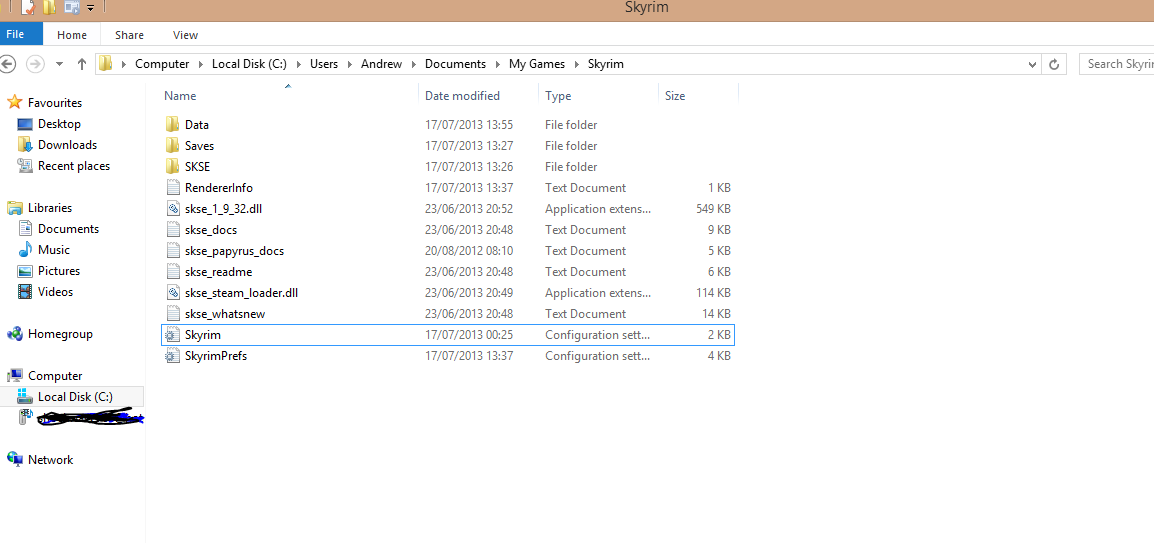1154x543 pixels.
Task: Click the Search Skyrim field
Action: [x=1116, y=64]
